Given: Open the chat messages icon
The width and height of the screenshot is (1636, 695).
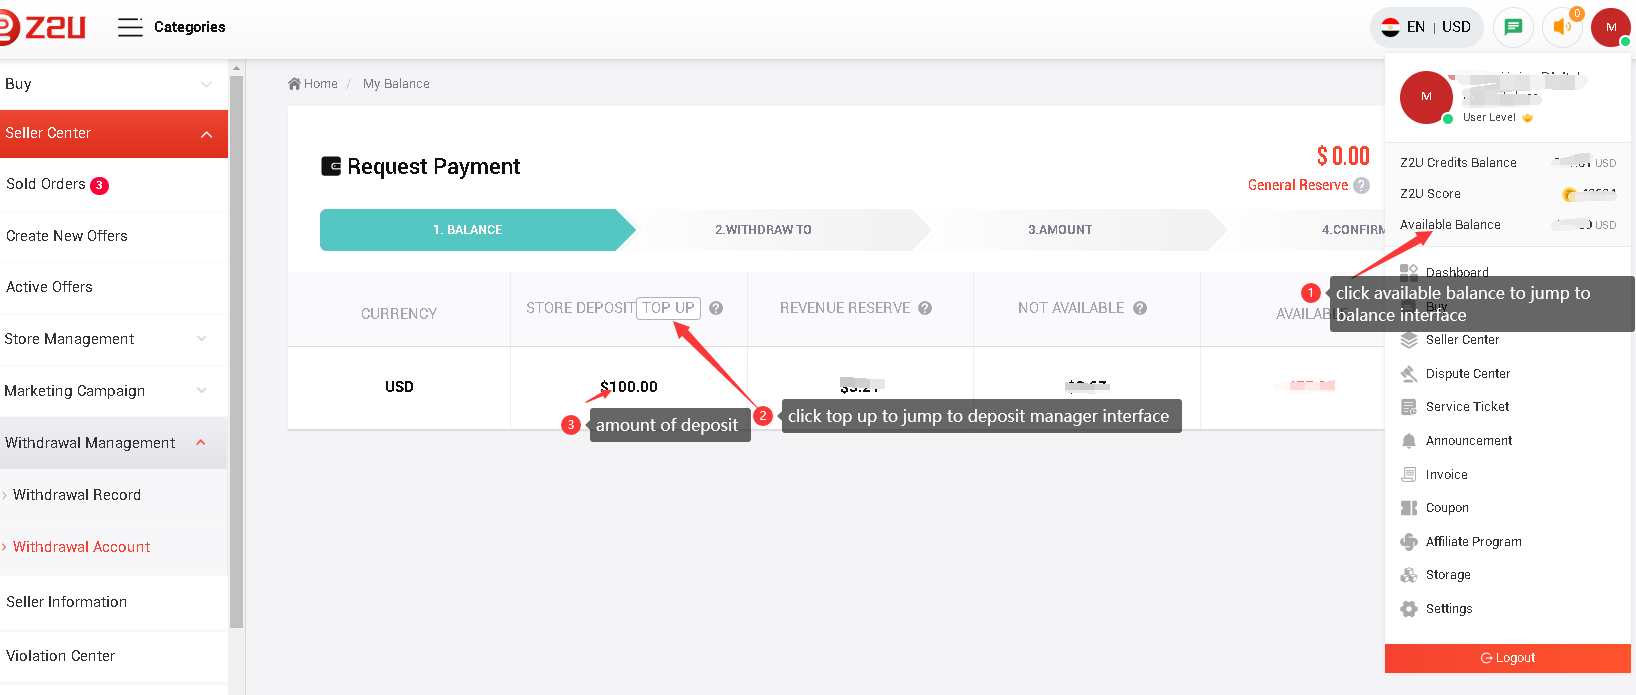Looking at the screenshot, I should 1513,27.
